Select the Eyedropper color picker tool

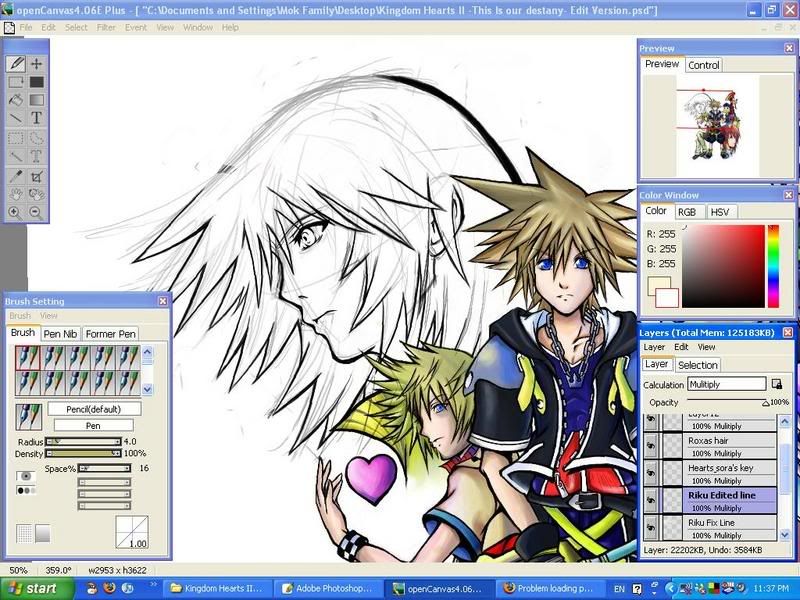pos(16,177)
